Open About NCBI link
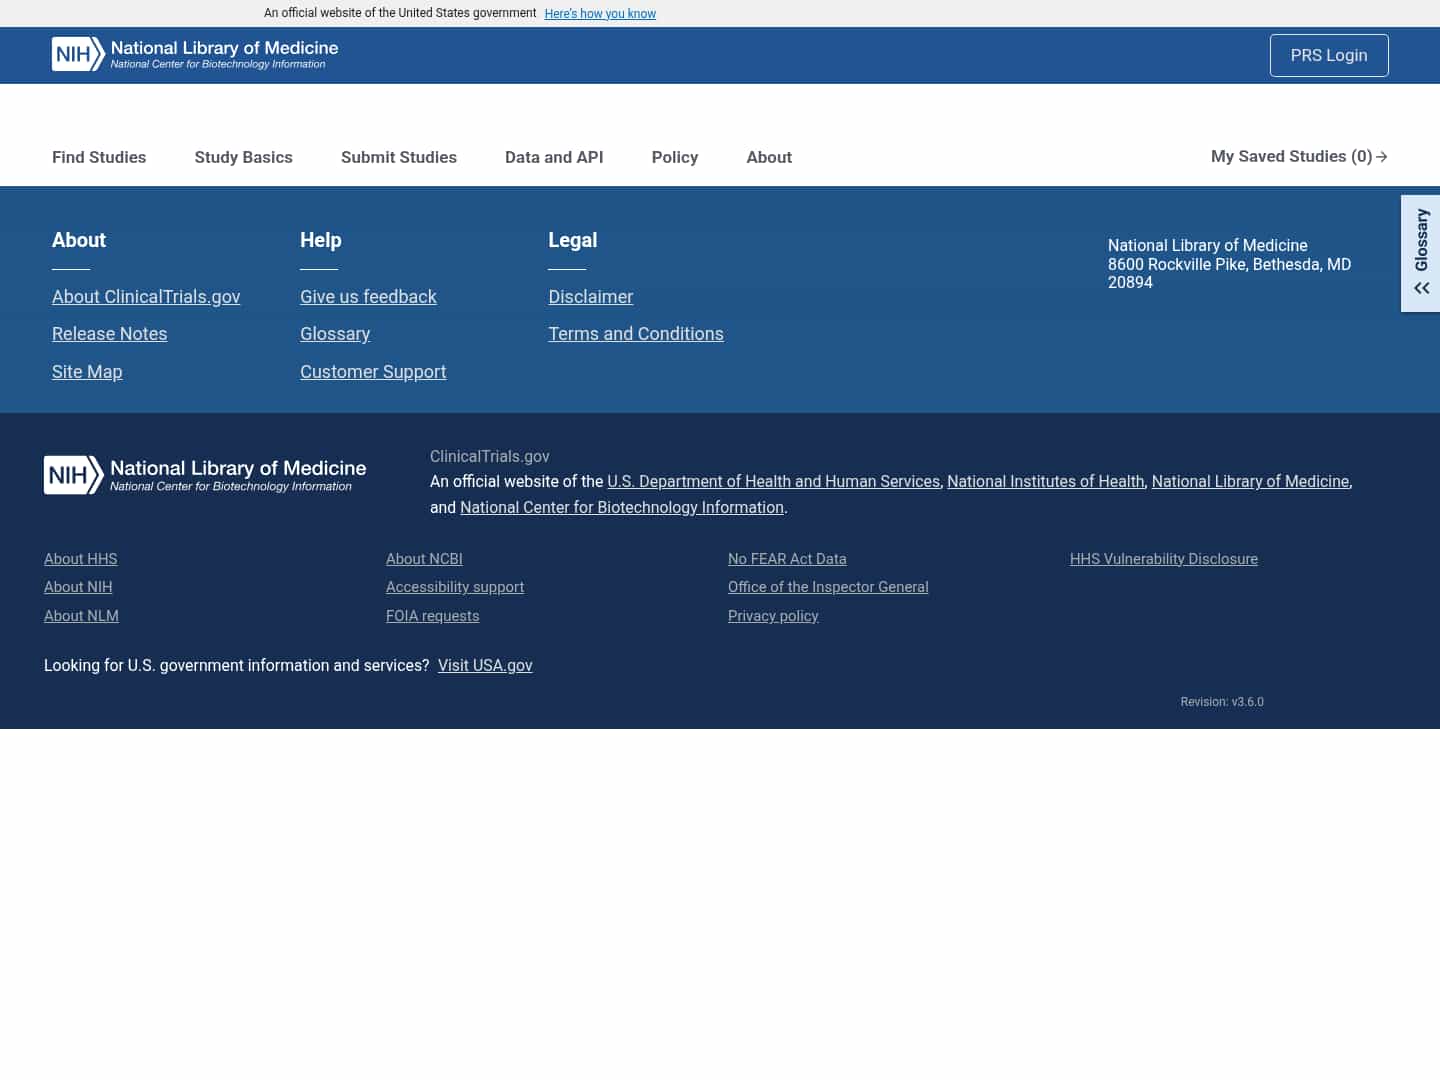Viewport: 1440px width, 1080px height. click(424, 558)
